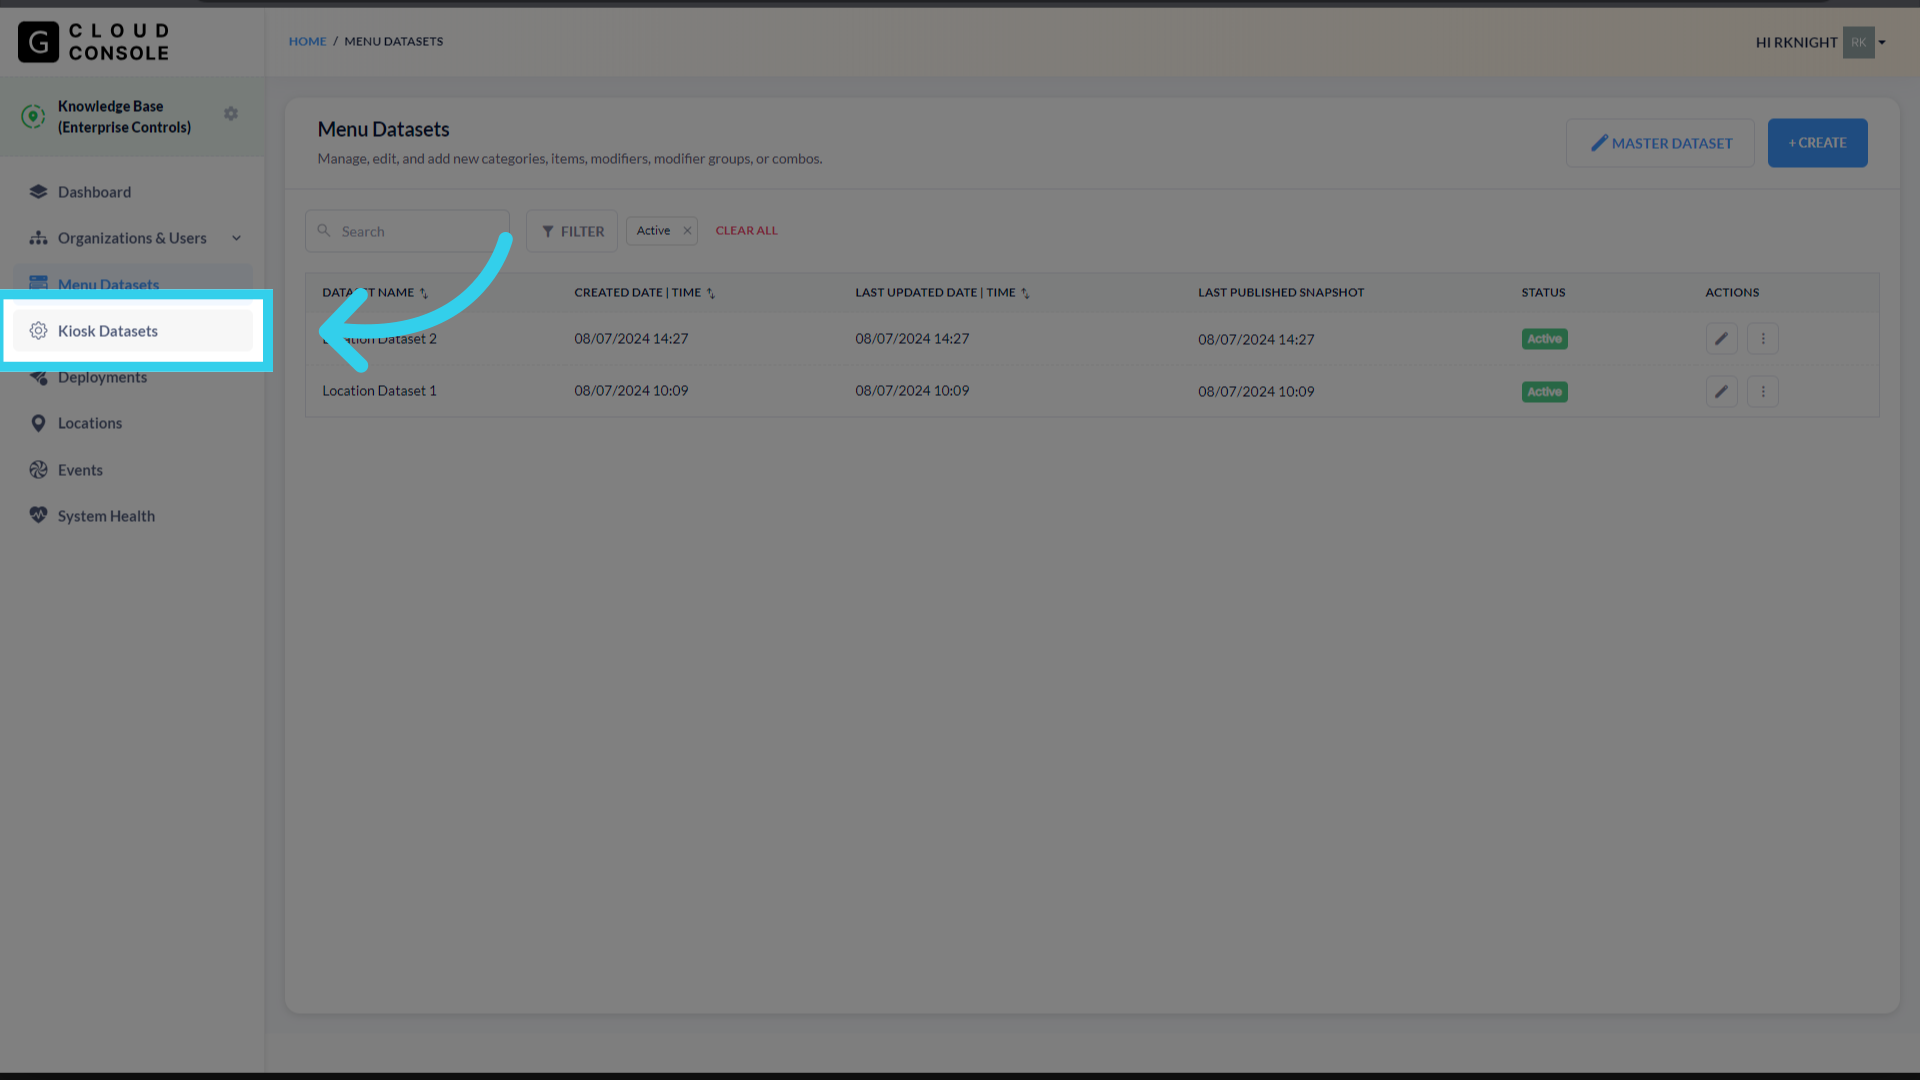Screen dimensions: 1920x1080
Task: Focus the Search input field
Action: tap(408, 231)
